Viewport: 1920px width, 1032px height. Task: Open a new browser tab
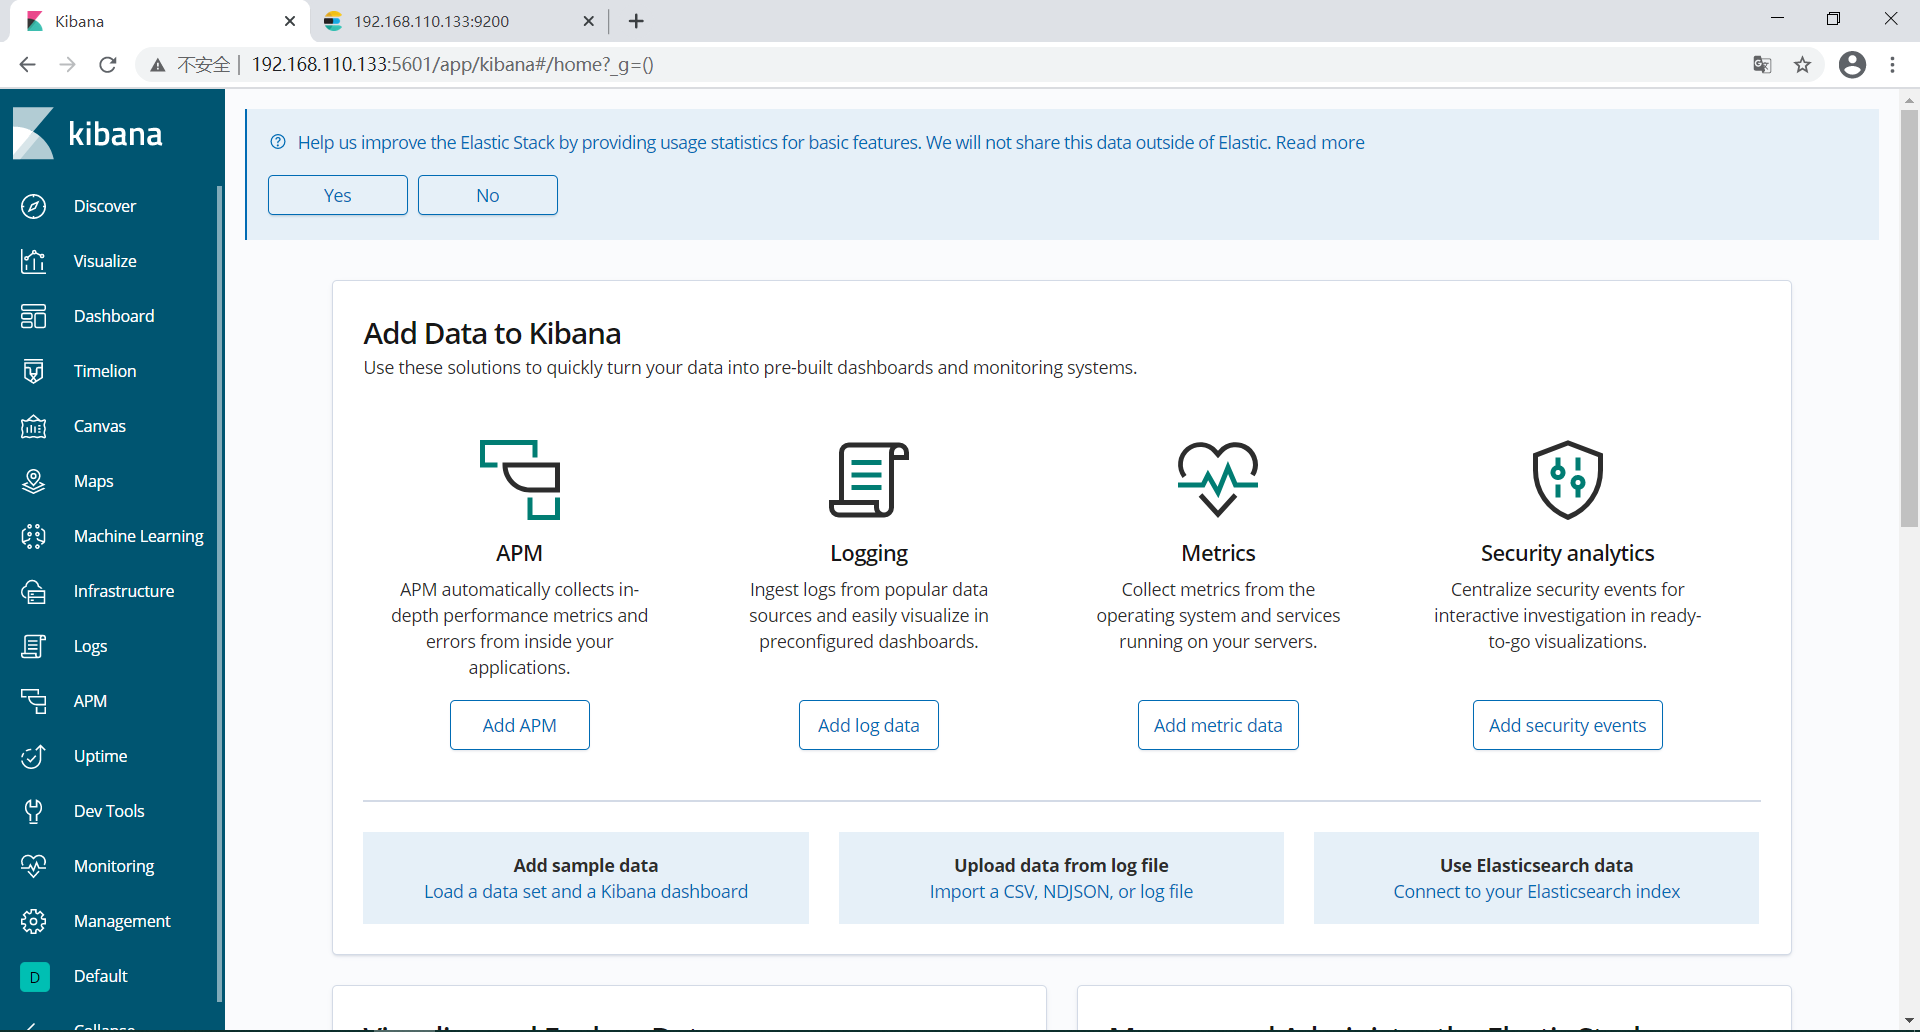[x=636, y=21]
